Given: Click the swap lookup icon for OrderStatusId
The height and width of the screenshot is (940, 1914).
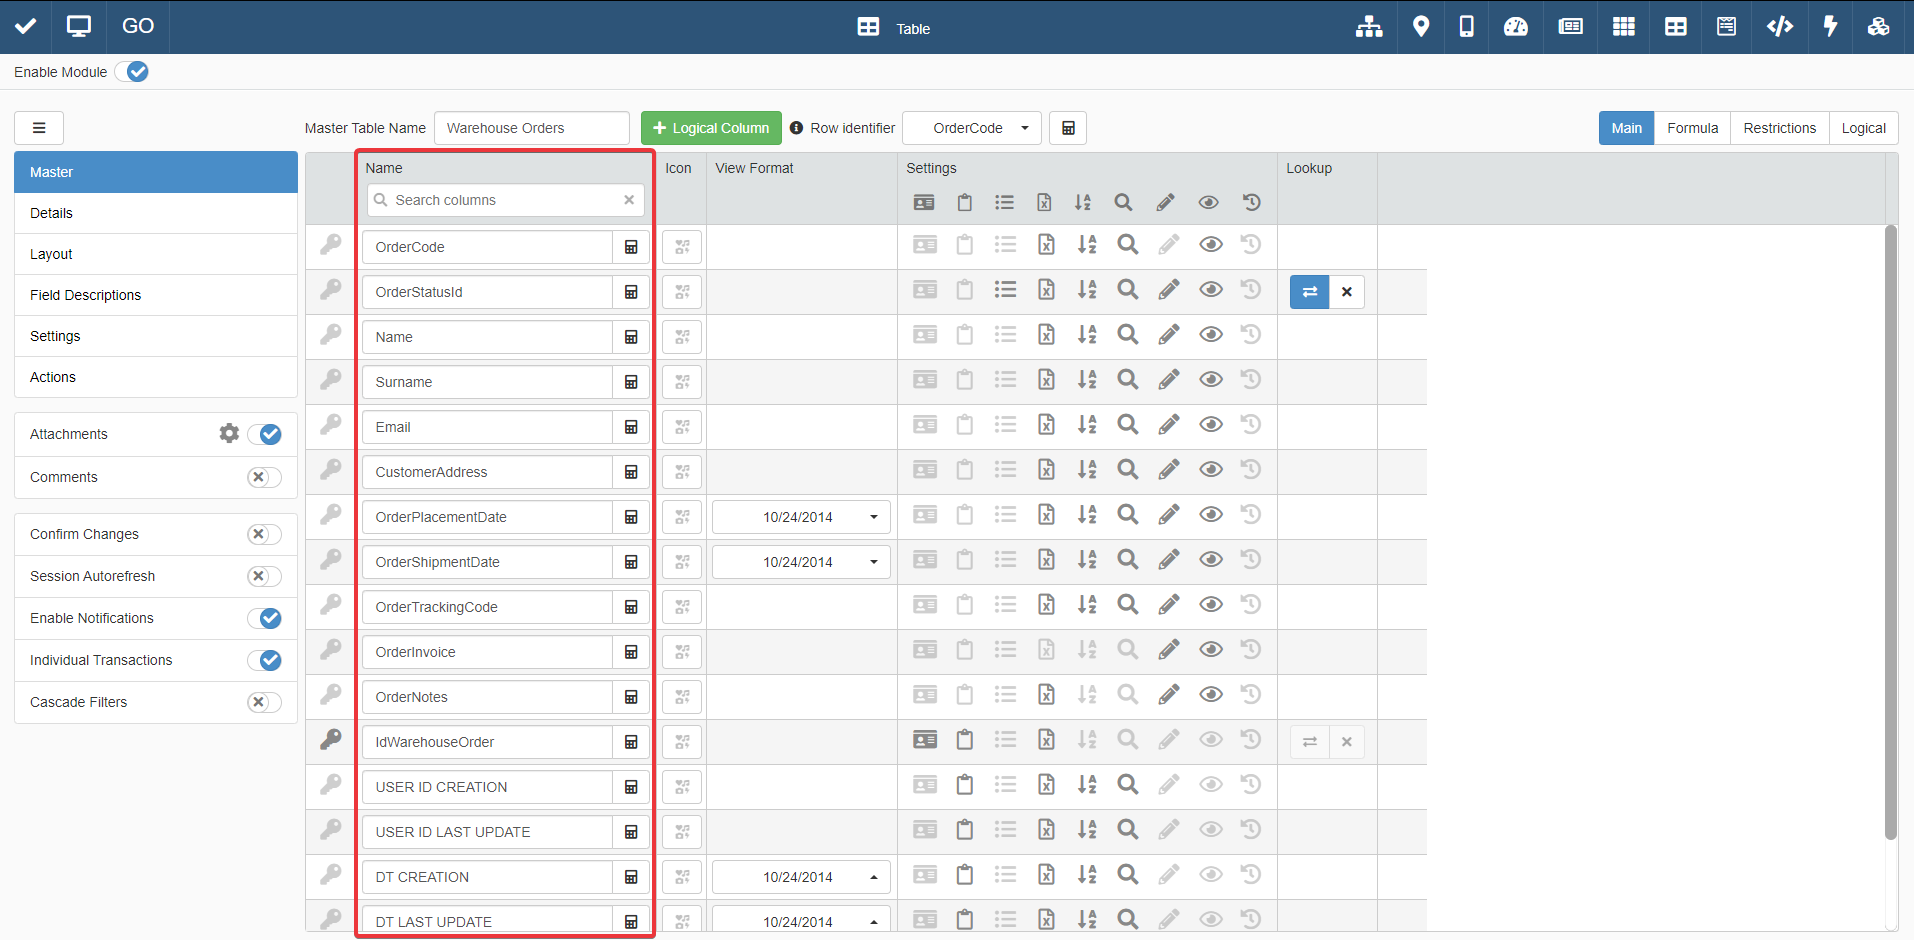Looking at the screenshot, I should point(1309,292).
